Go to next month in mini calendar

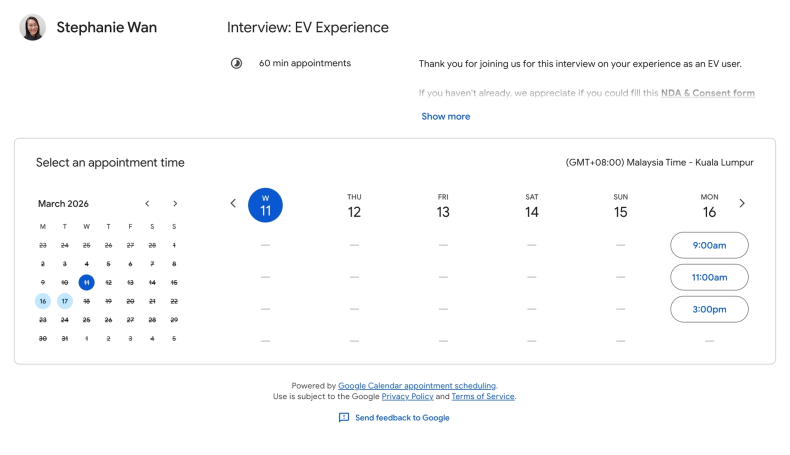(175, 204)
